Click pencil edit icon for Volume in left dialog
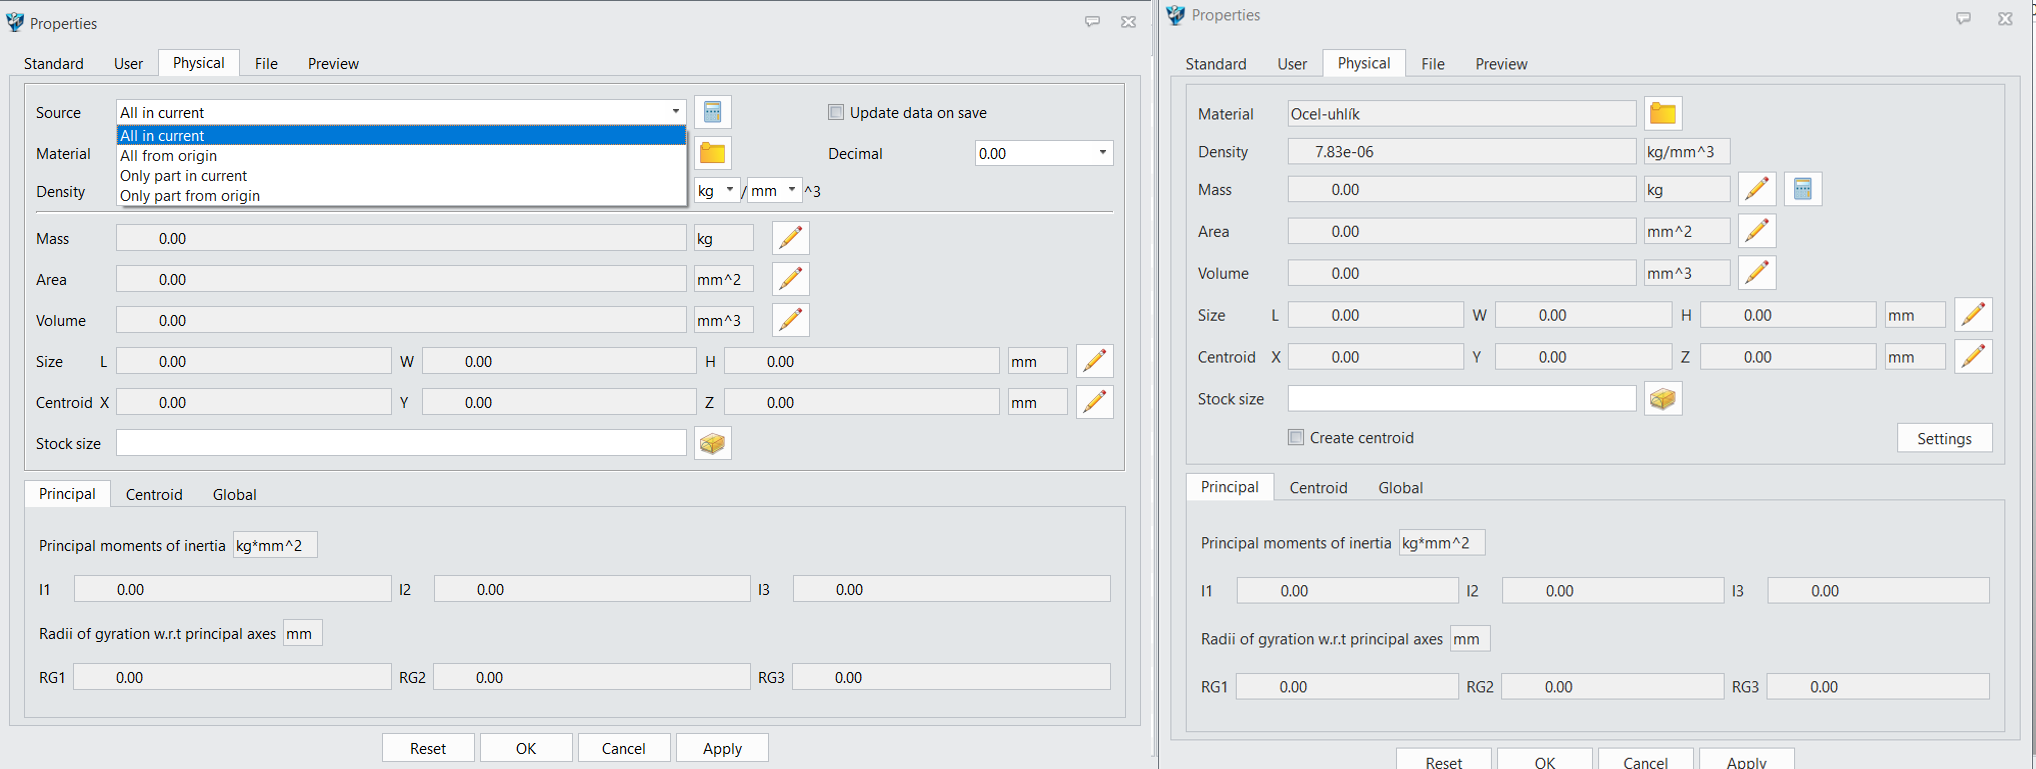 790,320
